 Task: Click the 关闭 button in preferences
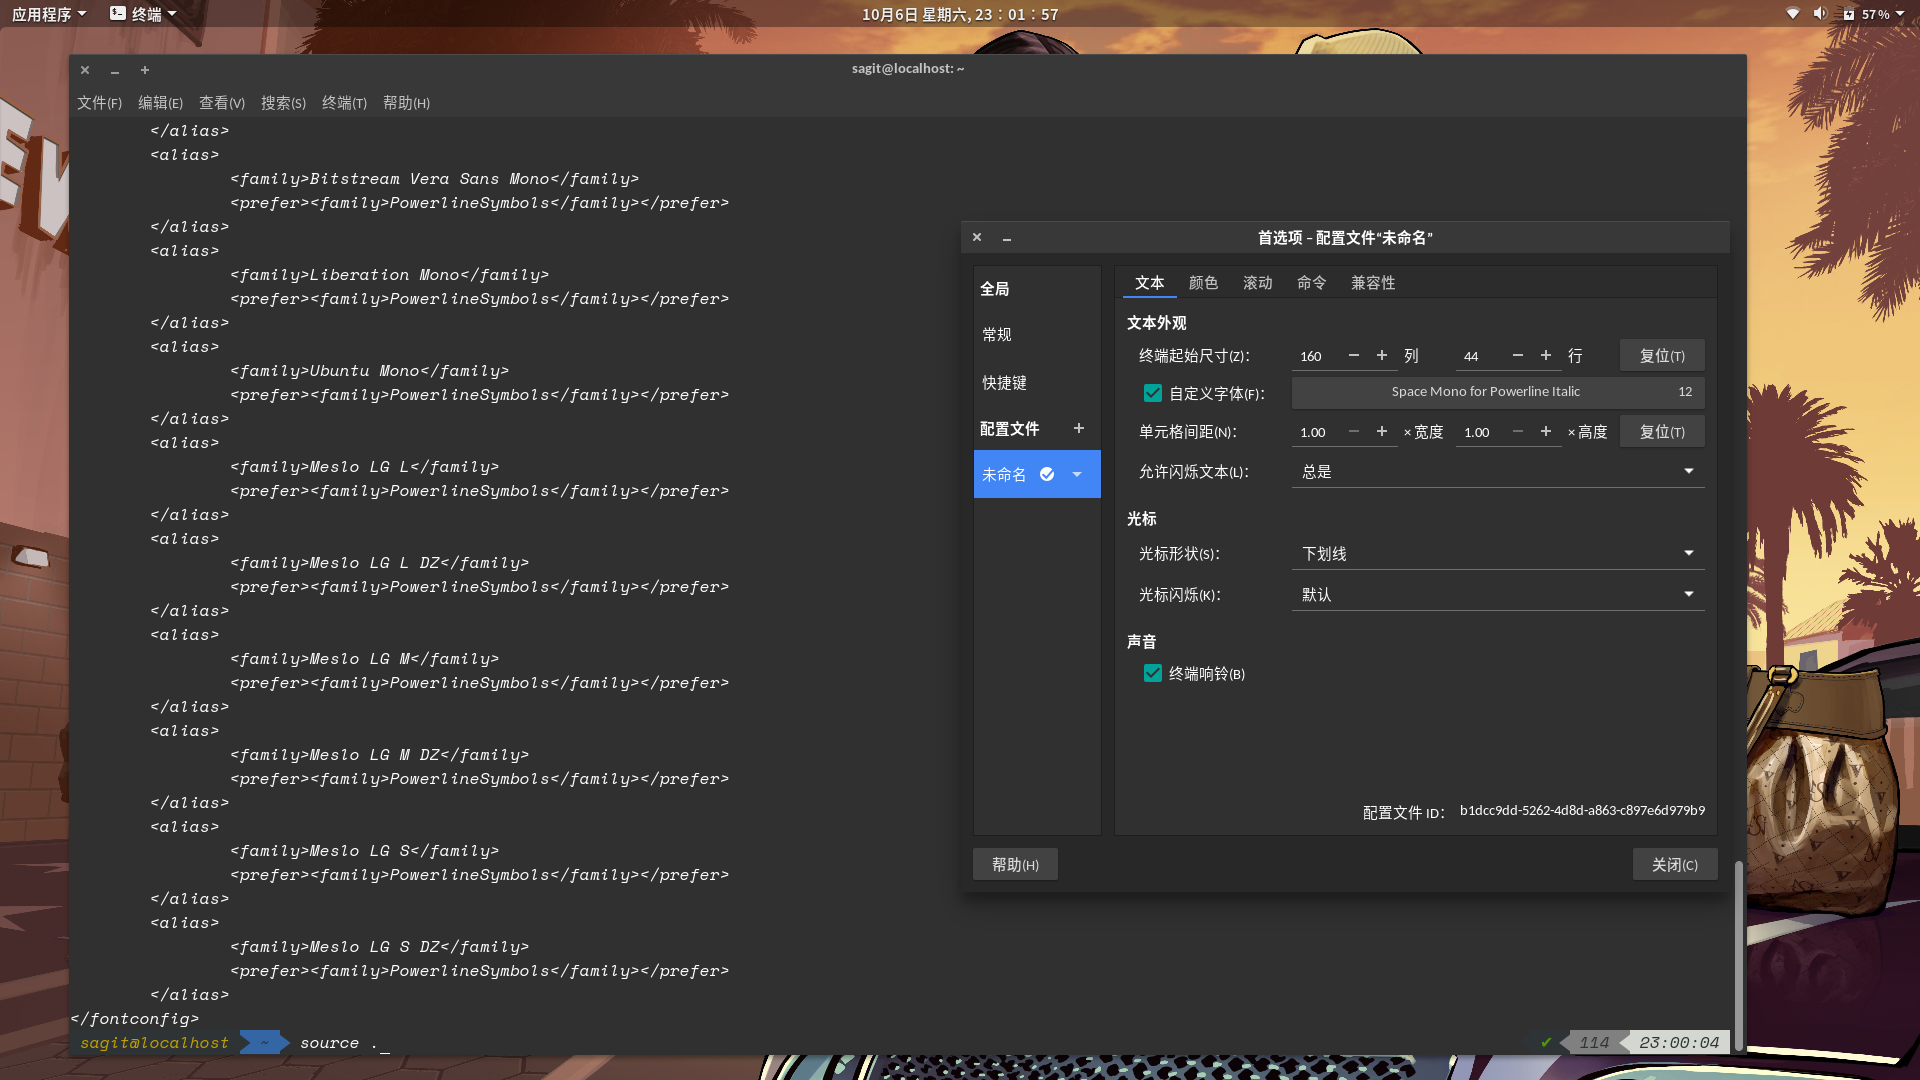click(1674, 864)
